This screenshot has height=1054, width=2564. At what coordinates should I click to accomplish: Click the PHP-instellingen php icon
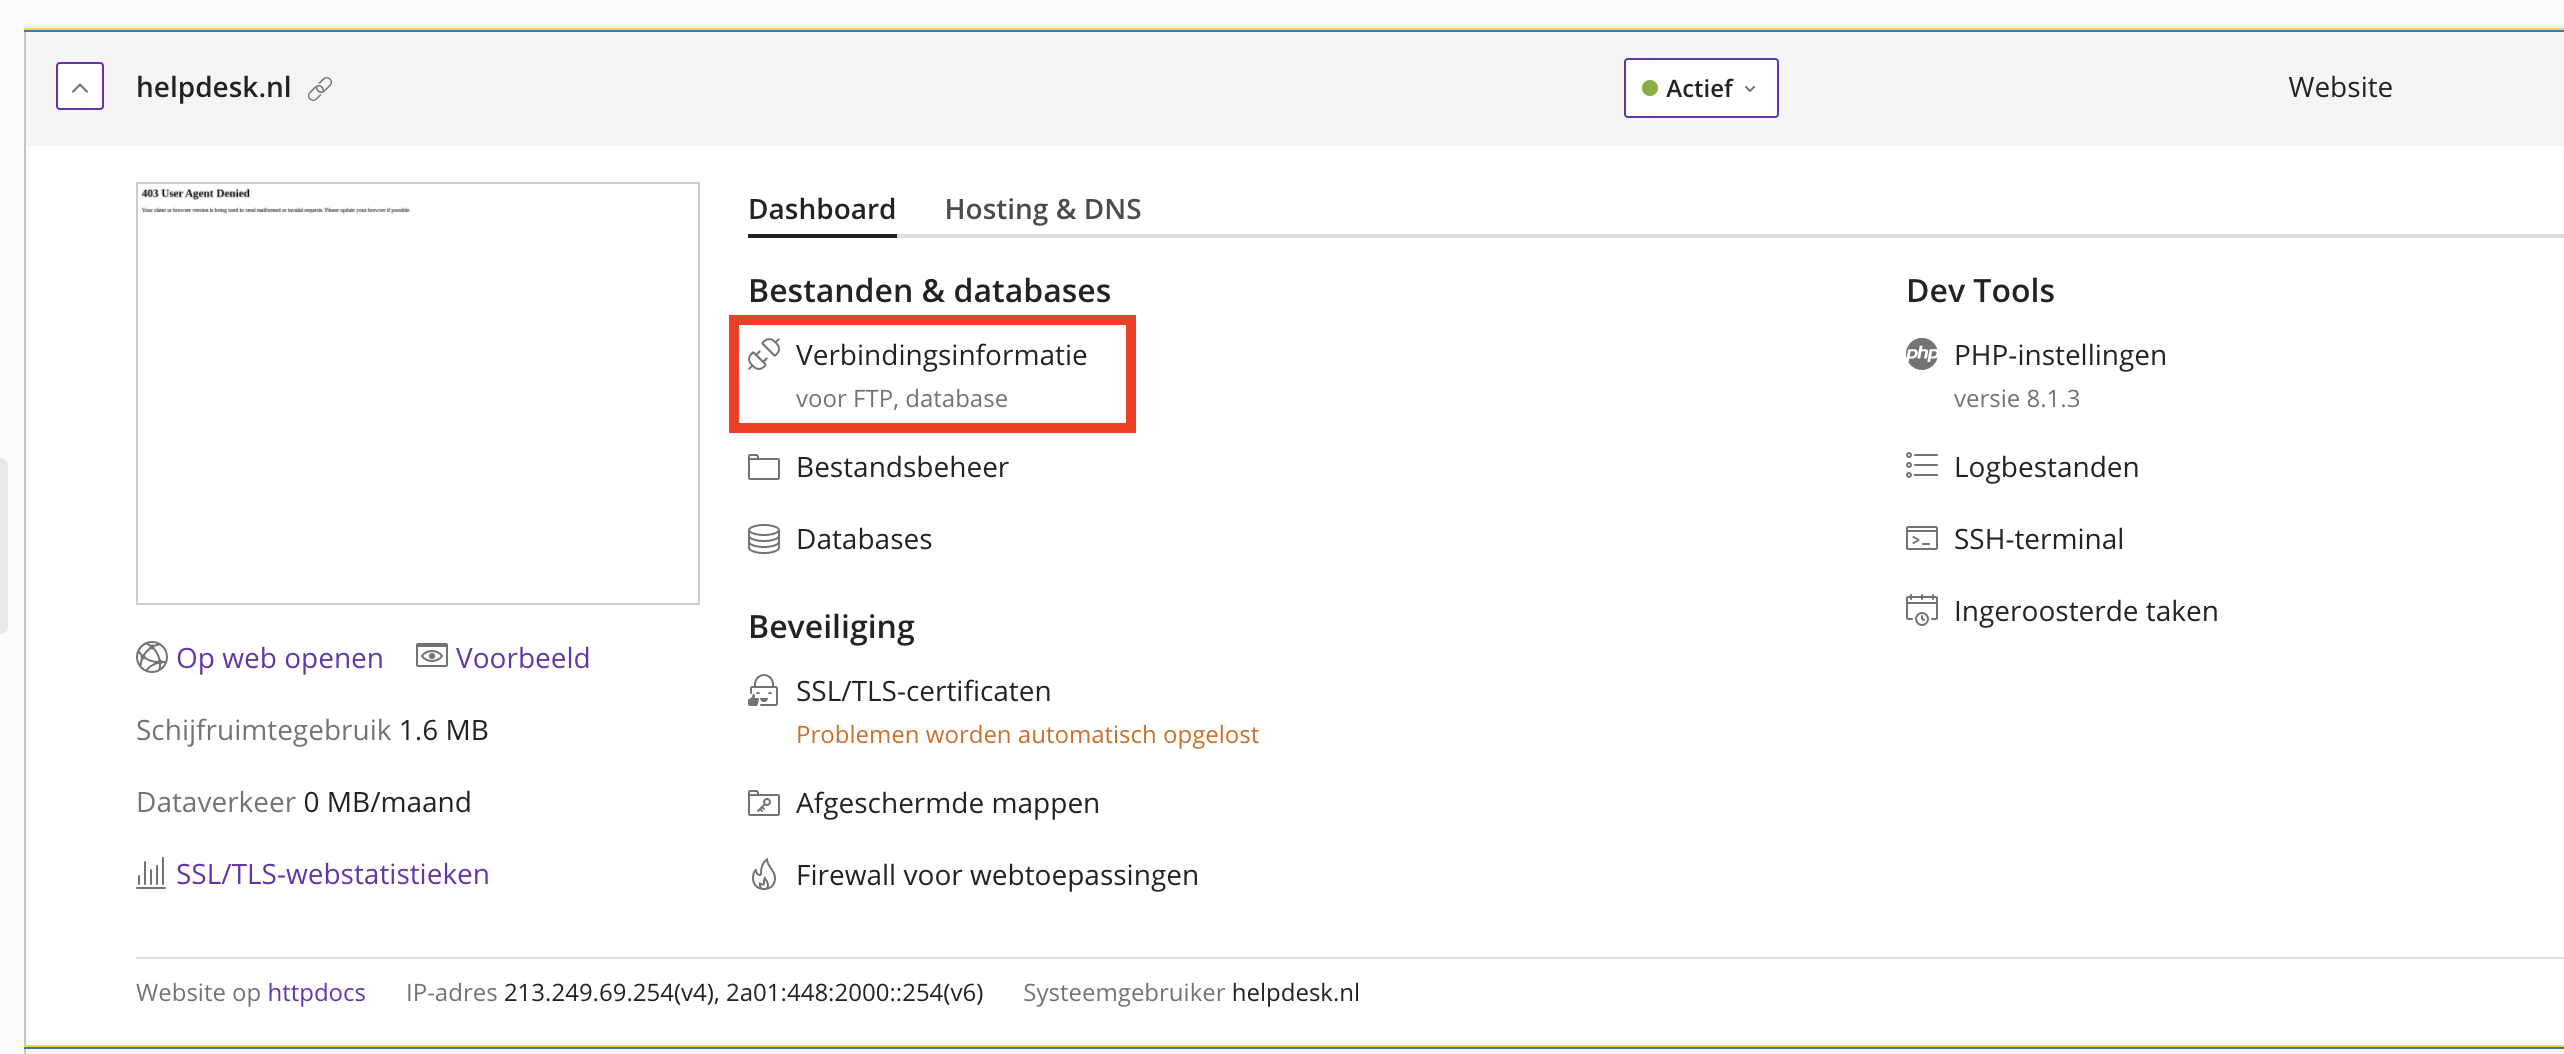[x=1921, y=355]
